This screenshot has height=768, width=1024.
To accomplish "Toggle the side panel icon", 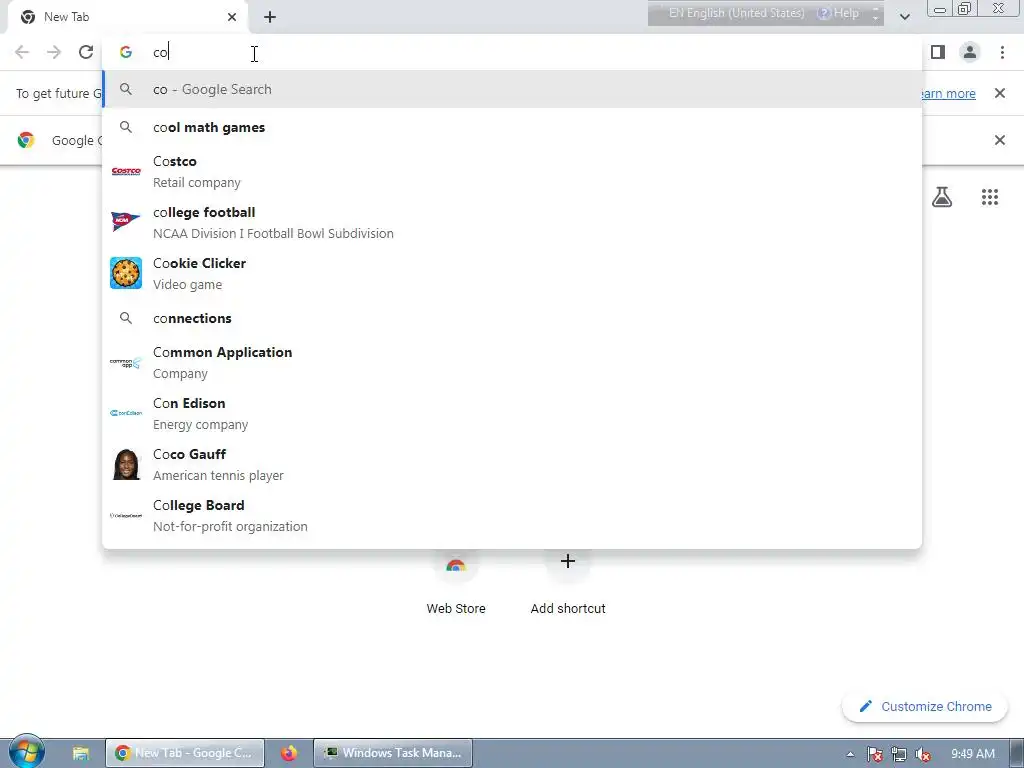I will [938, 52].
